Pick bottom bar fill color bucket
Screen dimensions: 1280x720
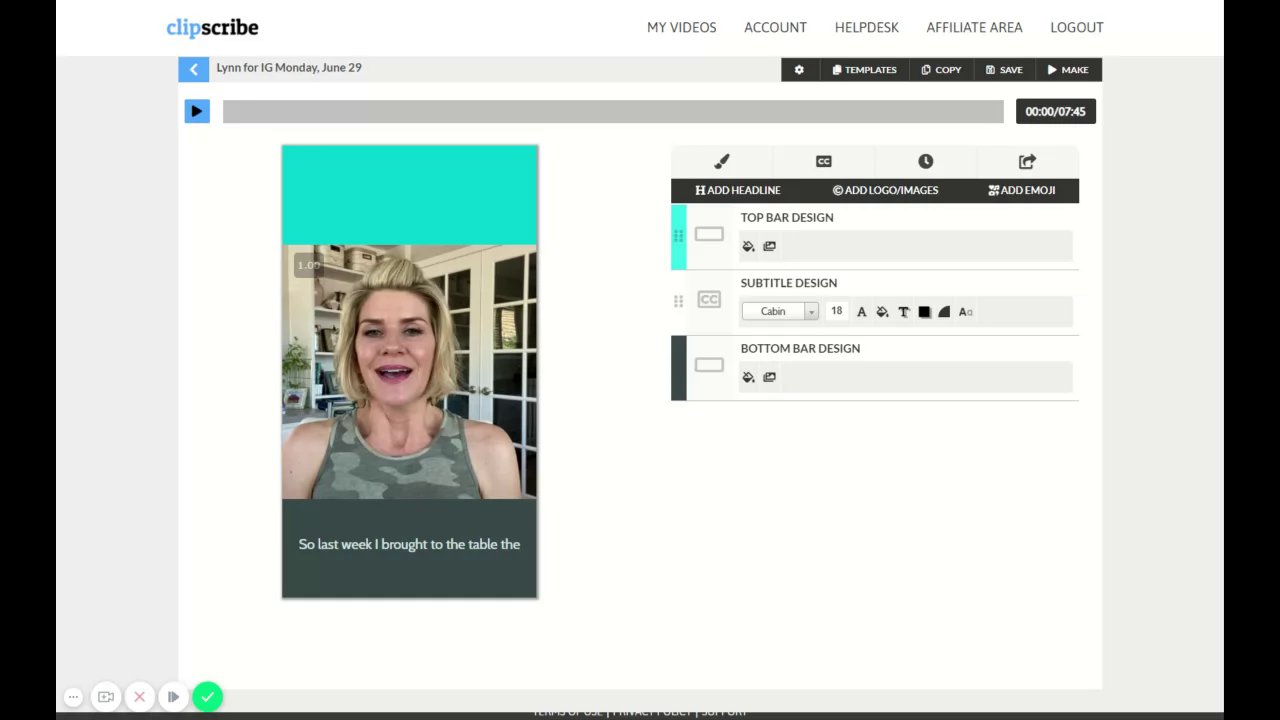coord(748,377)
